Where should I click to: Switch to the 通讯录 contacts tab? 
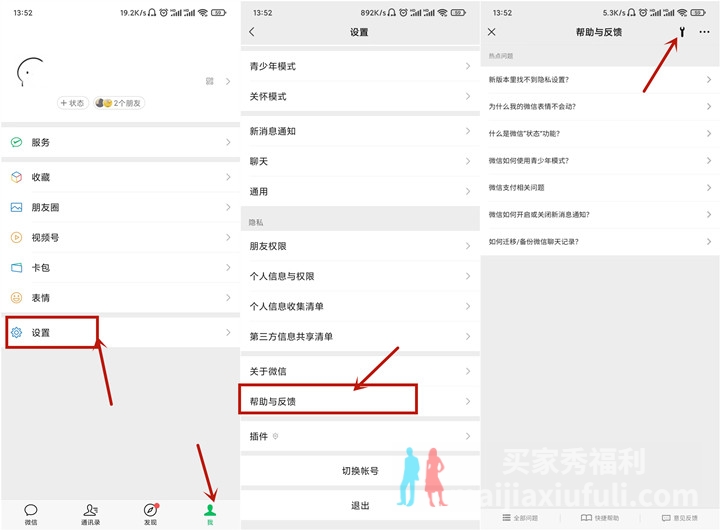pos(90,514)
